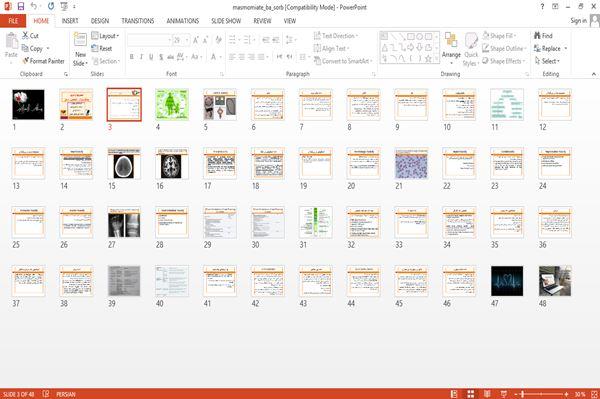
Task: Click the Cut scissors icon
Action: 25,36
